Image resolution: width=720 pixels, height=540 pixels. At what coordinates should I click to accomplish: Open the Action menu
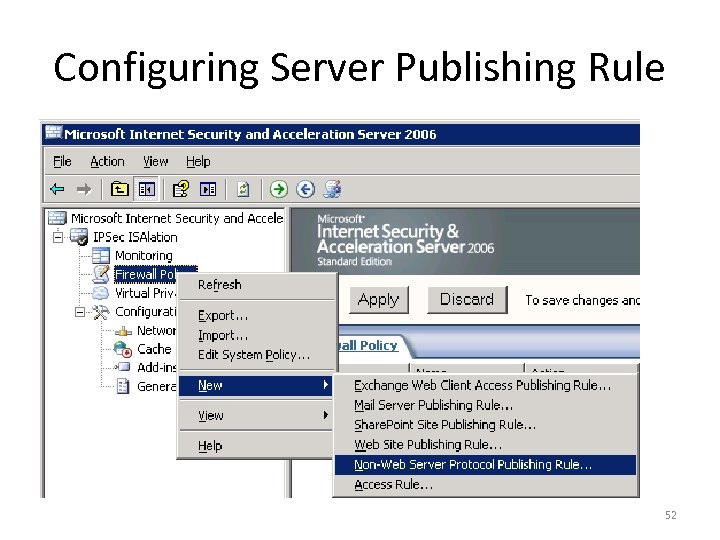tap(107, 162)
